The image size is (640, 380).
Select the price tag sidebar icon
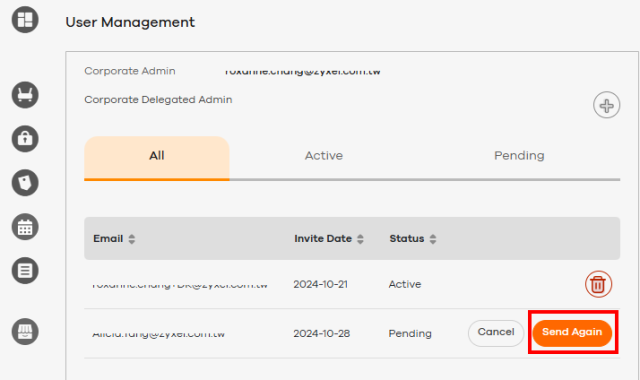[25, 182]
